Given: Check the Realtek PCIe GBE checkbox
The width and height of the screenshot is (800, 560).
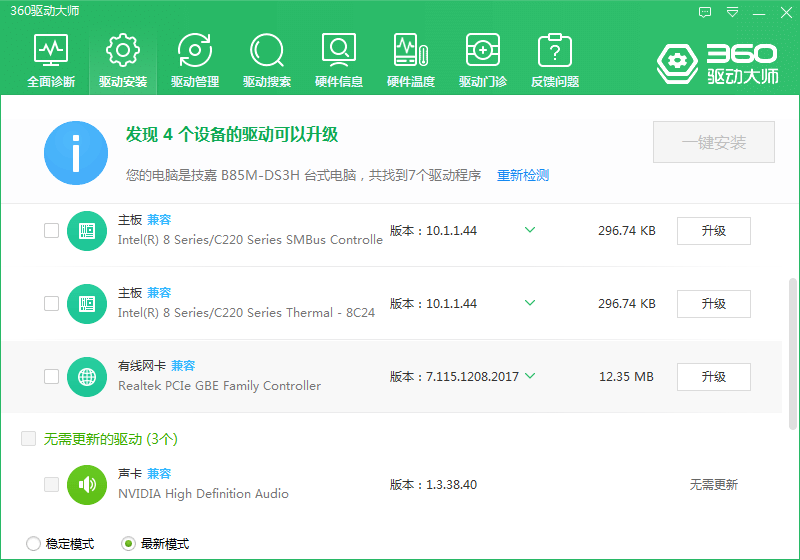Looking at the screenshot, I should click(52, 376).
